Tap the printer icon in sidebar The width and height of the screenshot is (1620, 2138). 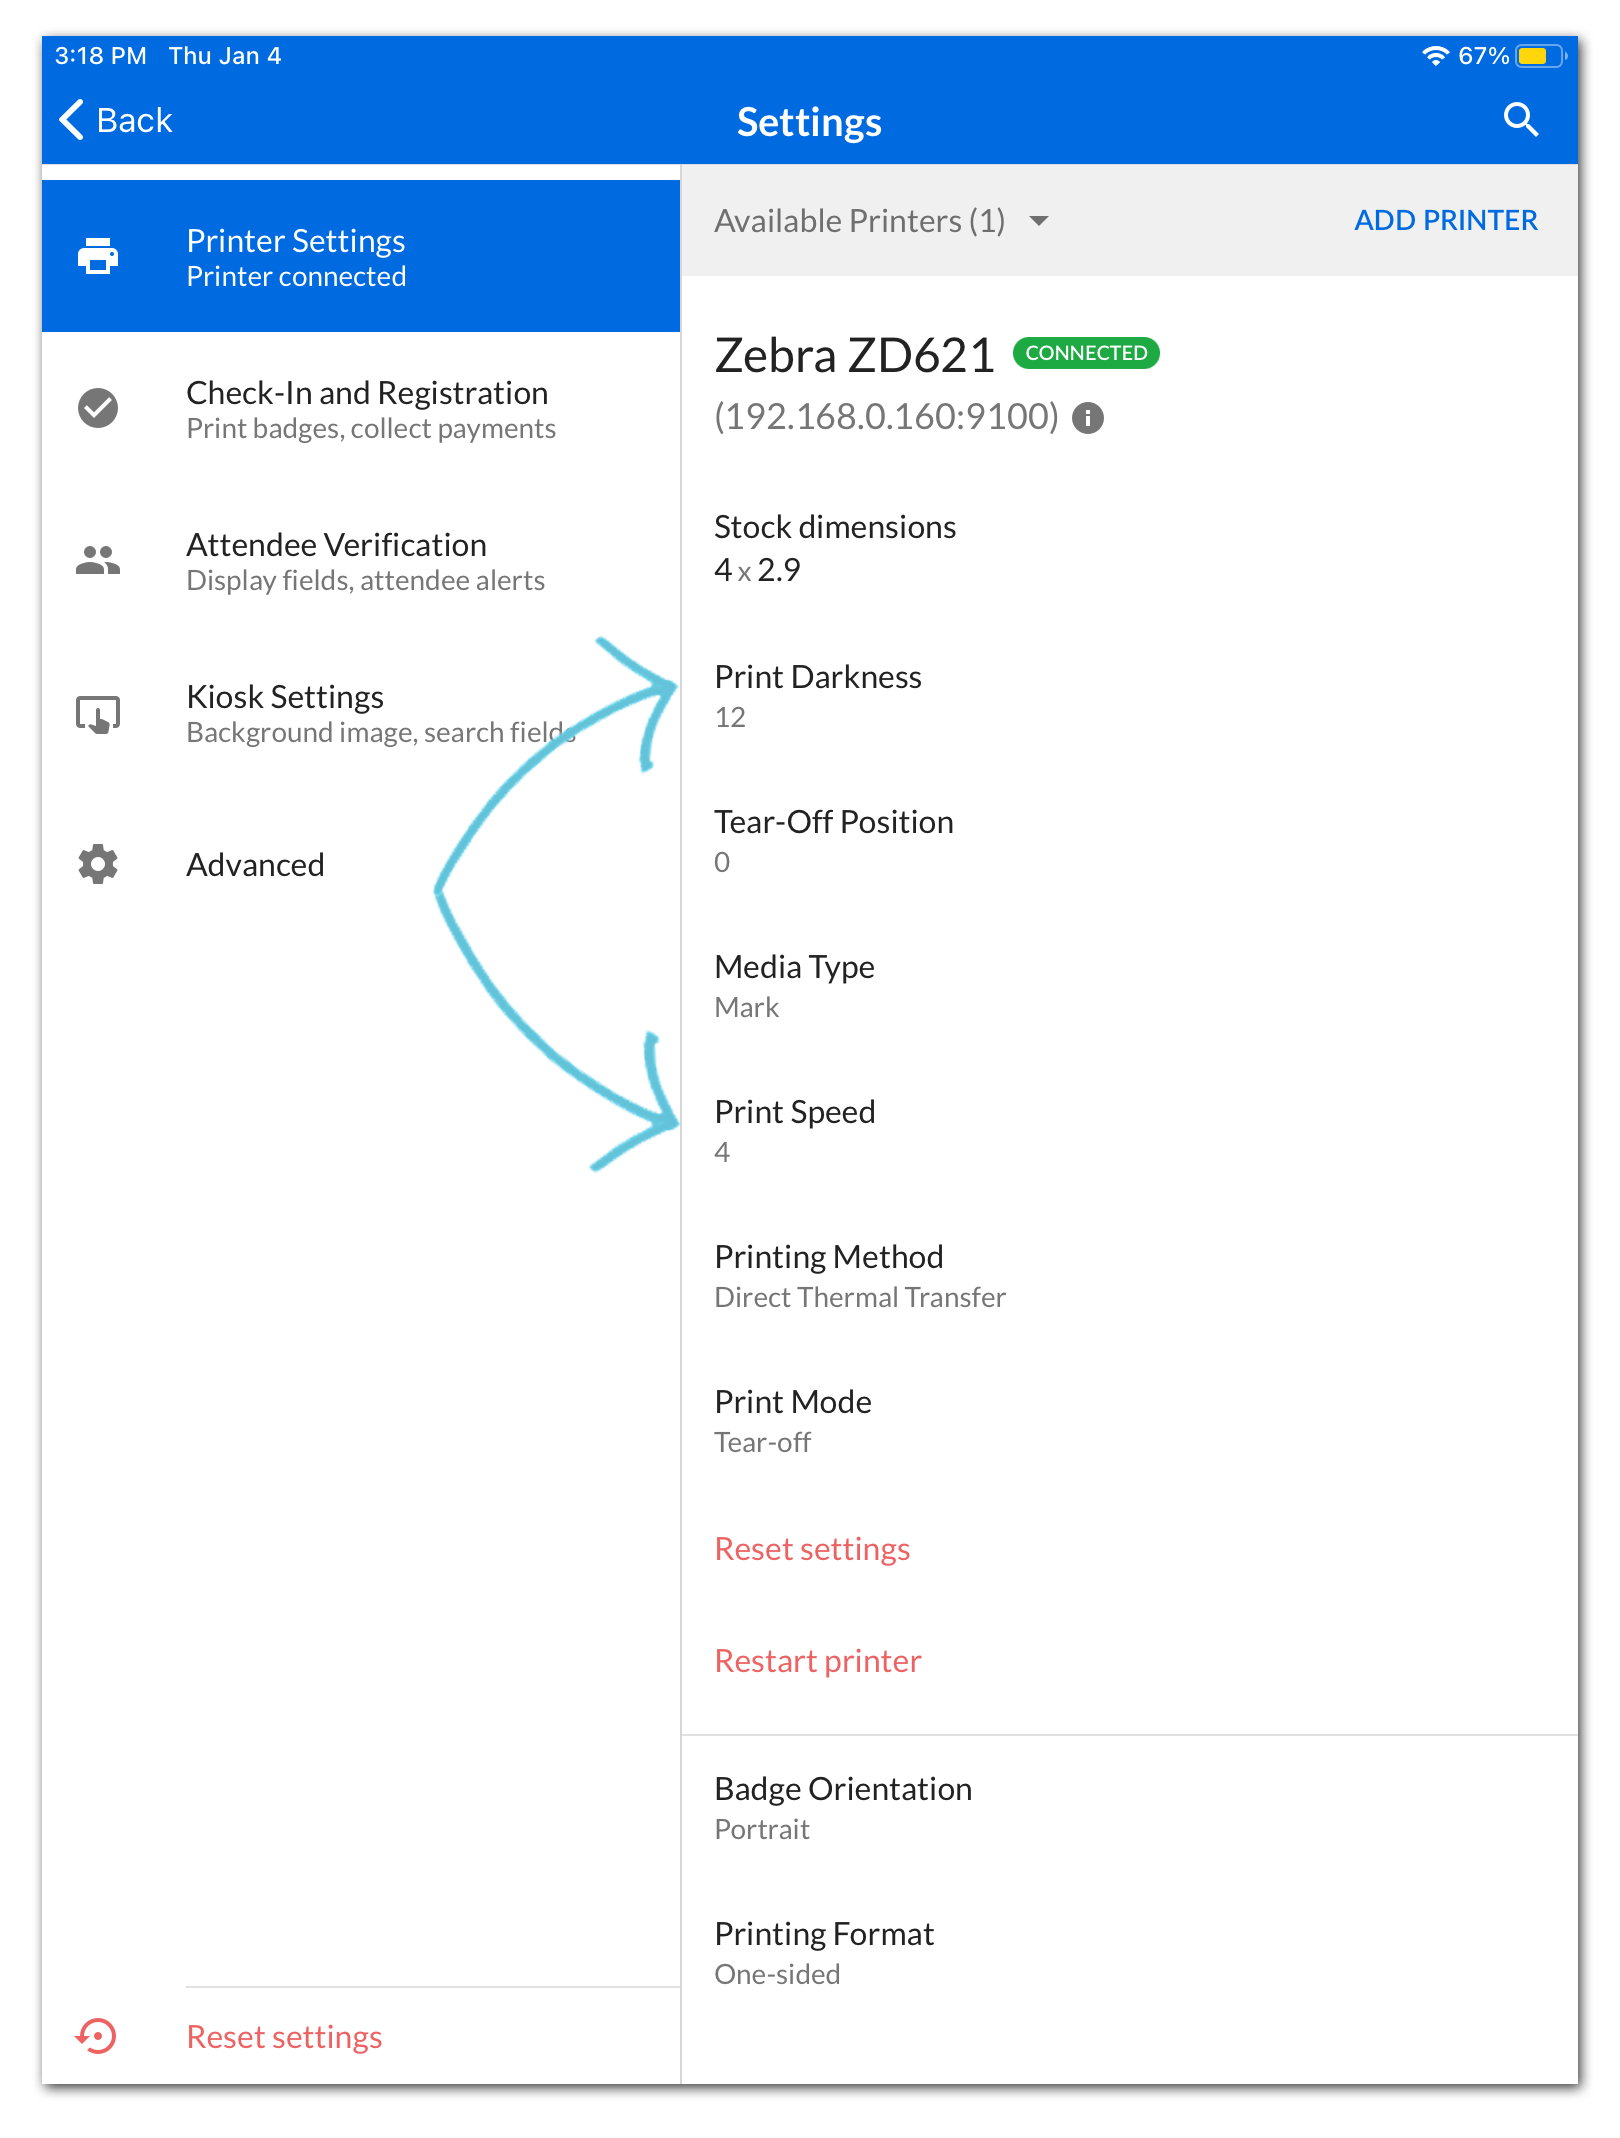pyautogui.click(x=98, y=256)
